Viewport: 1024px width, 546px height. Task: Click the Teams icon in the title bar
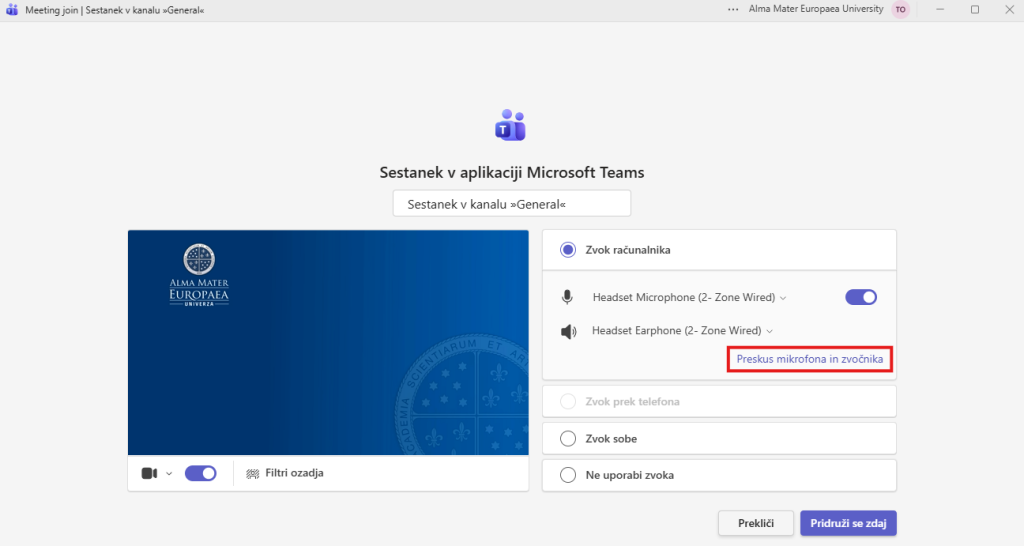[12, 10]
